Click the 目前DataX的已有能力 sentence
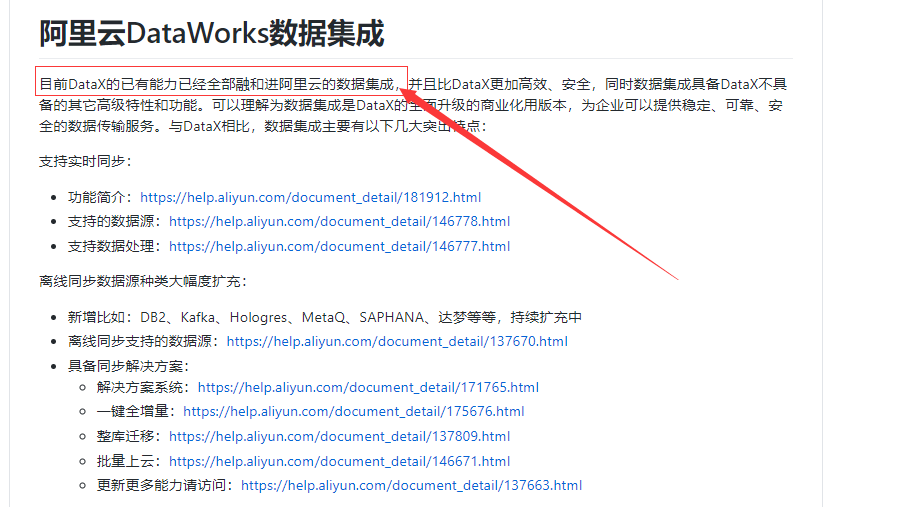This screenshot has width=905, height=507. pos(220,84)
